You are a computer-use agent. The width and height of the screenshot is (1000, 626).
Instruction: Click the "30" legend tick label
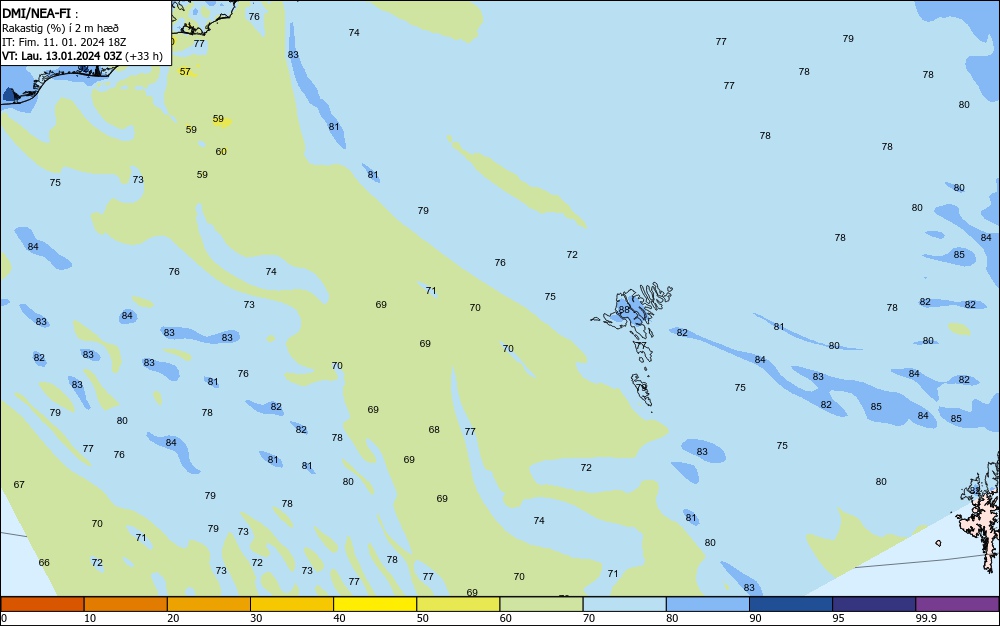pos(256,618)
